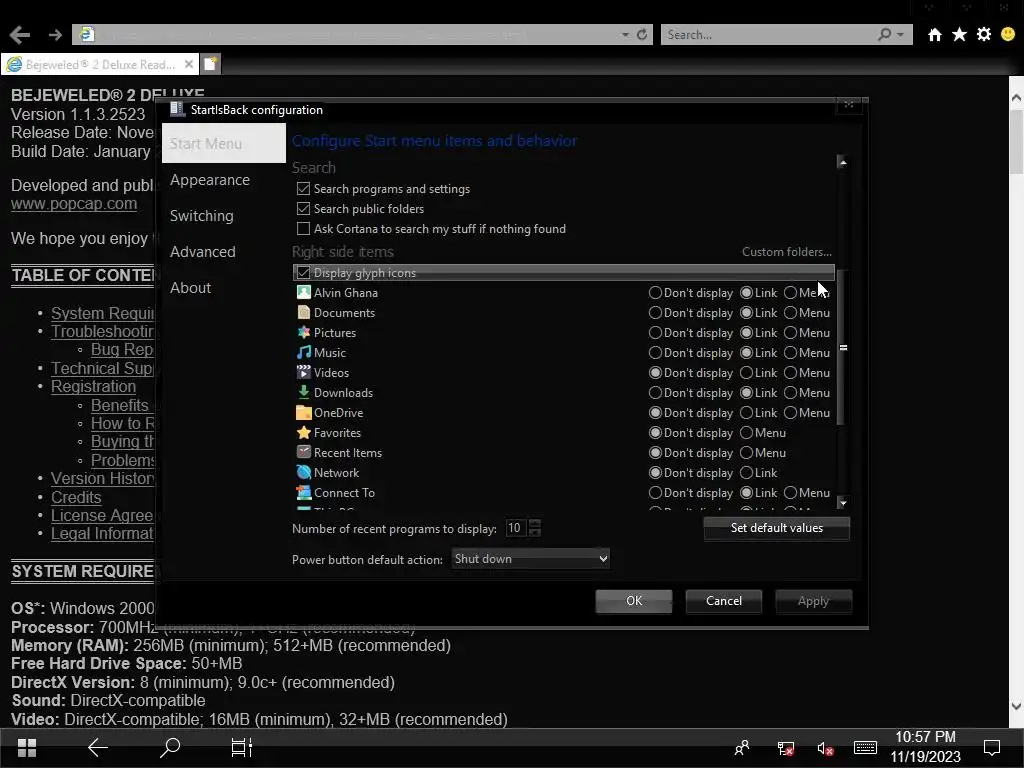Screen dimensions: 1024x768
Task: Click the Apply button
Action: 813,601
